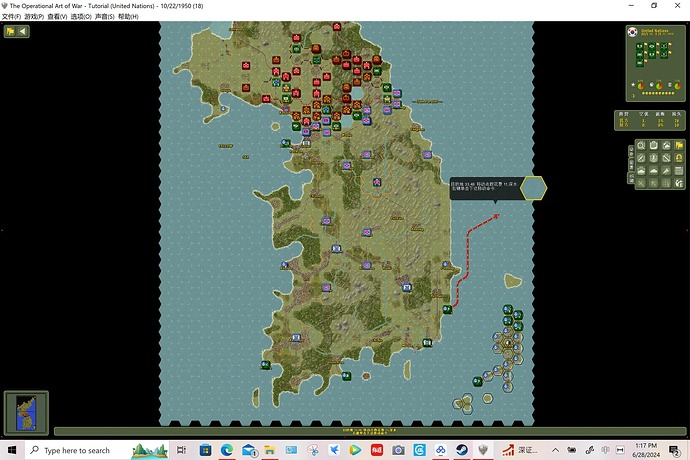Open Task View on taskbar
Screen dimensions: 690x460
[x=181, y=450]
